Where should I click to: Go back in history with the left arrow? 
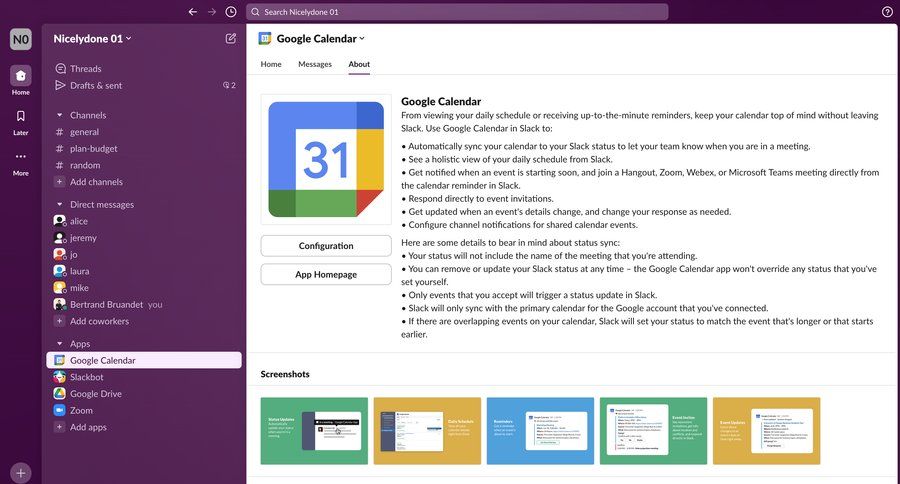coord(193,11)
